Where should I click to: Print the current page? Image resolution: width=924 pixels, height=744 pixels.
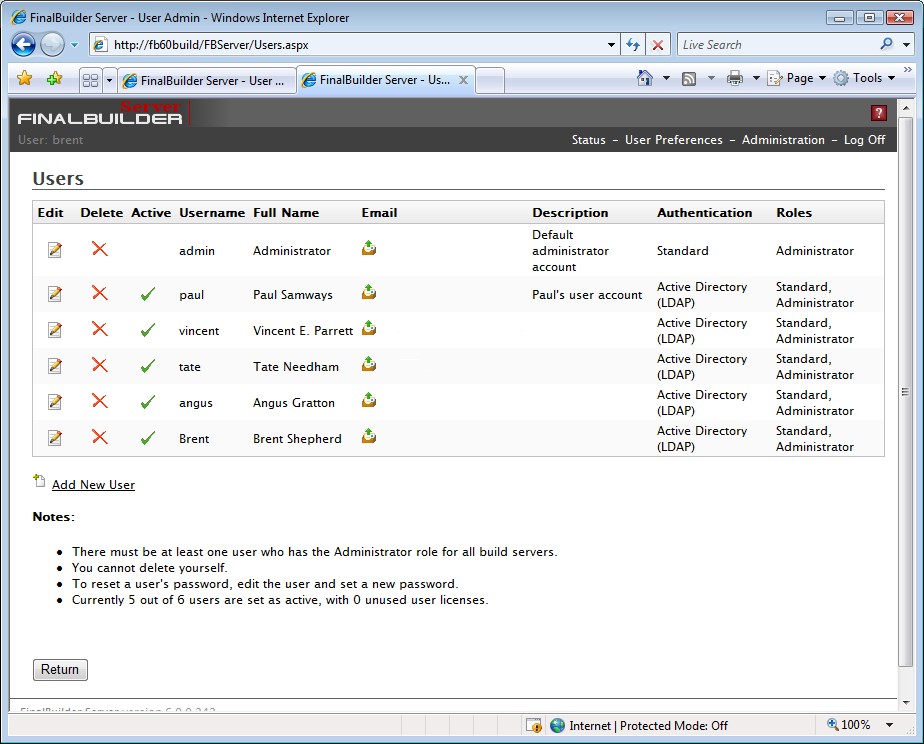pos(735,78)
